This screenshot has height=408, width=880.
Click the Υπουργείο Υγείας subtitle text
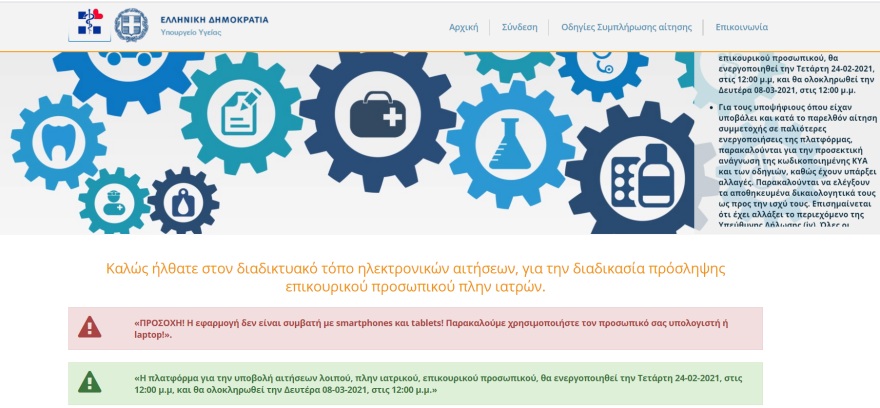(x=191, y=33)
